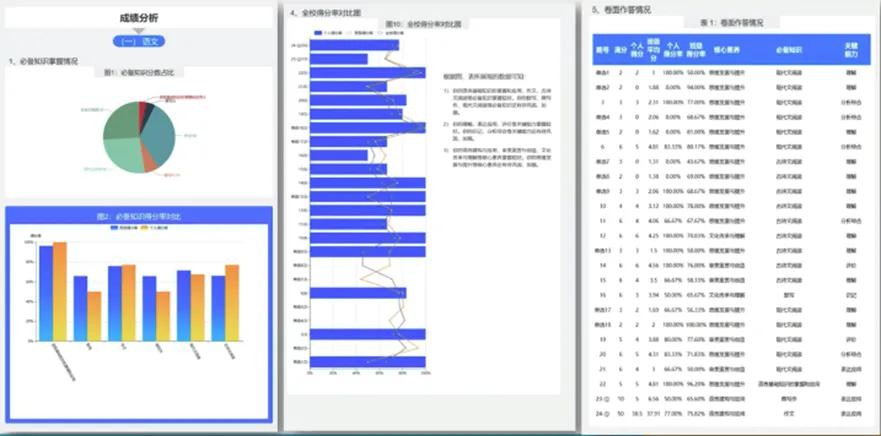This screenshot has height=436, width=881.
Task: Select the 满分 column header
Action: click(620, 50)
